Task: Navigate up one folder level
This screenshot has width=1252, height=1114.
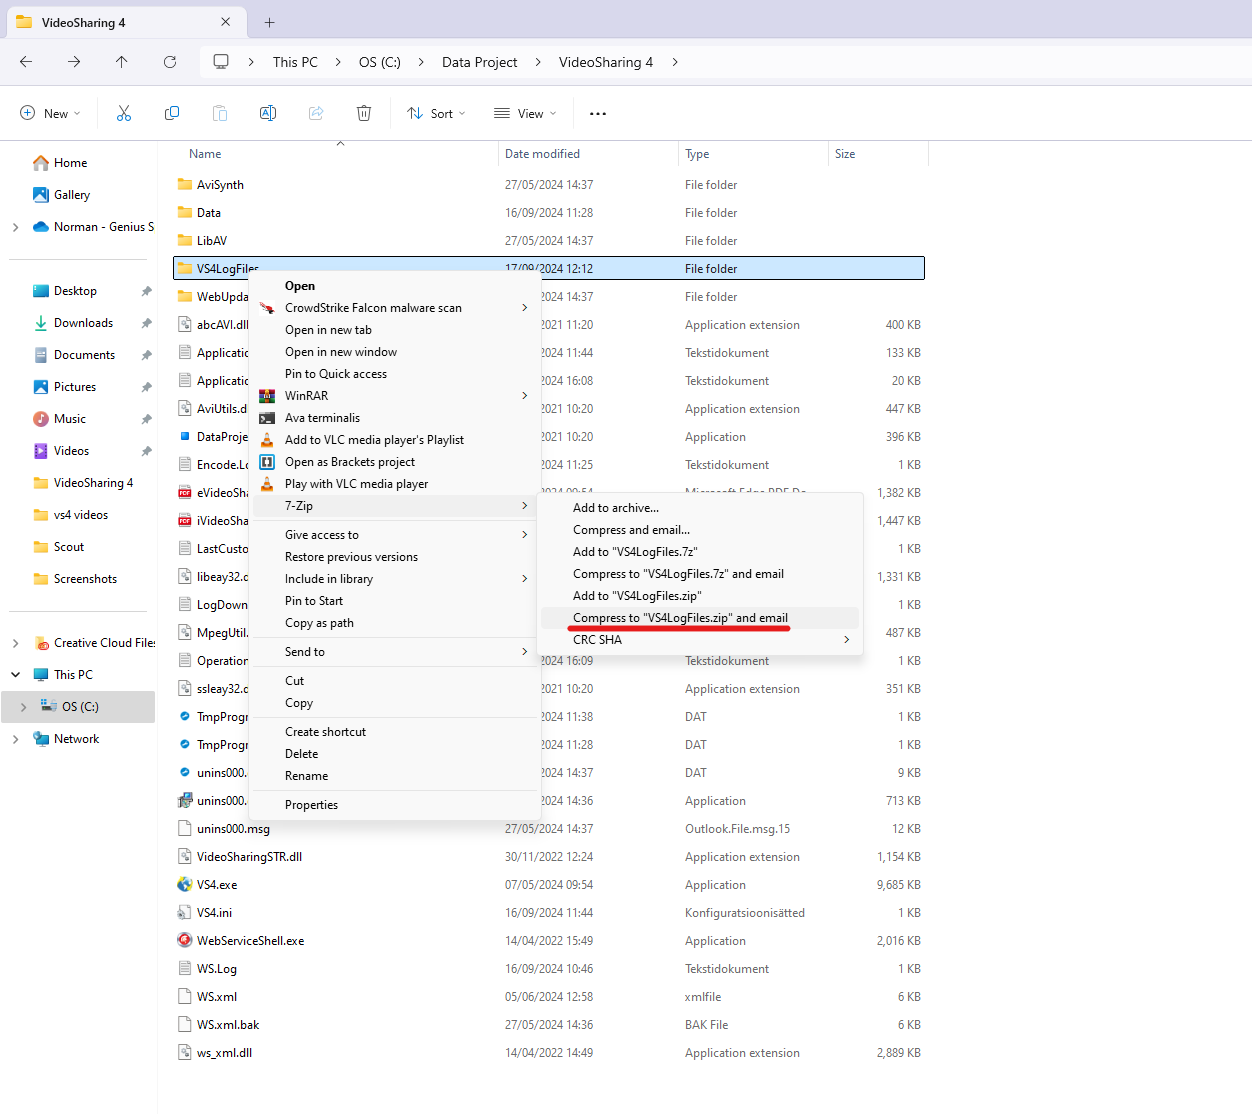Action: pyautogui.click(x=122, y=62)
